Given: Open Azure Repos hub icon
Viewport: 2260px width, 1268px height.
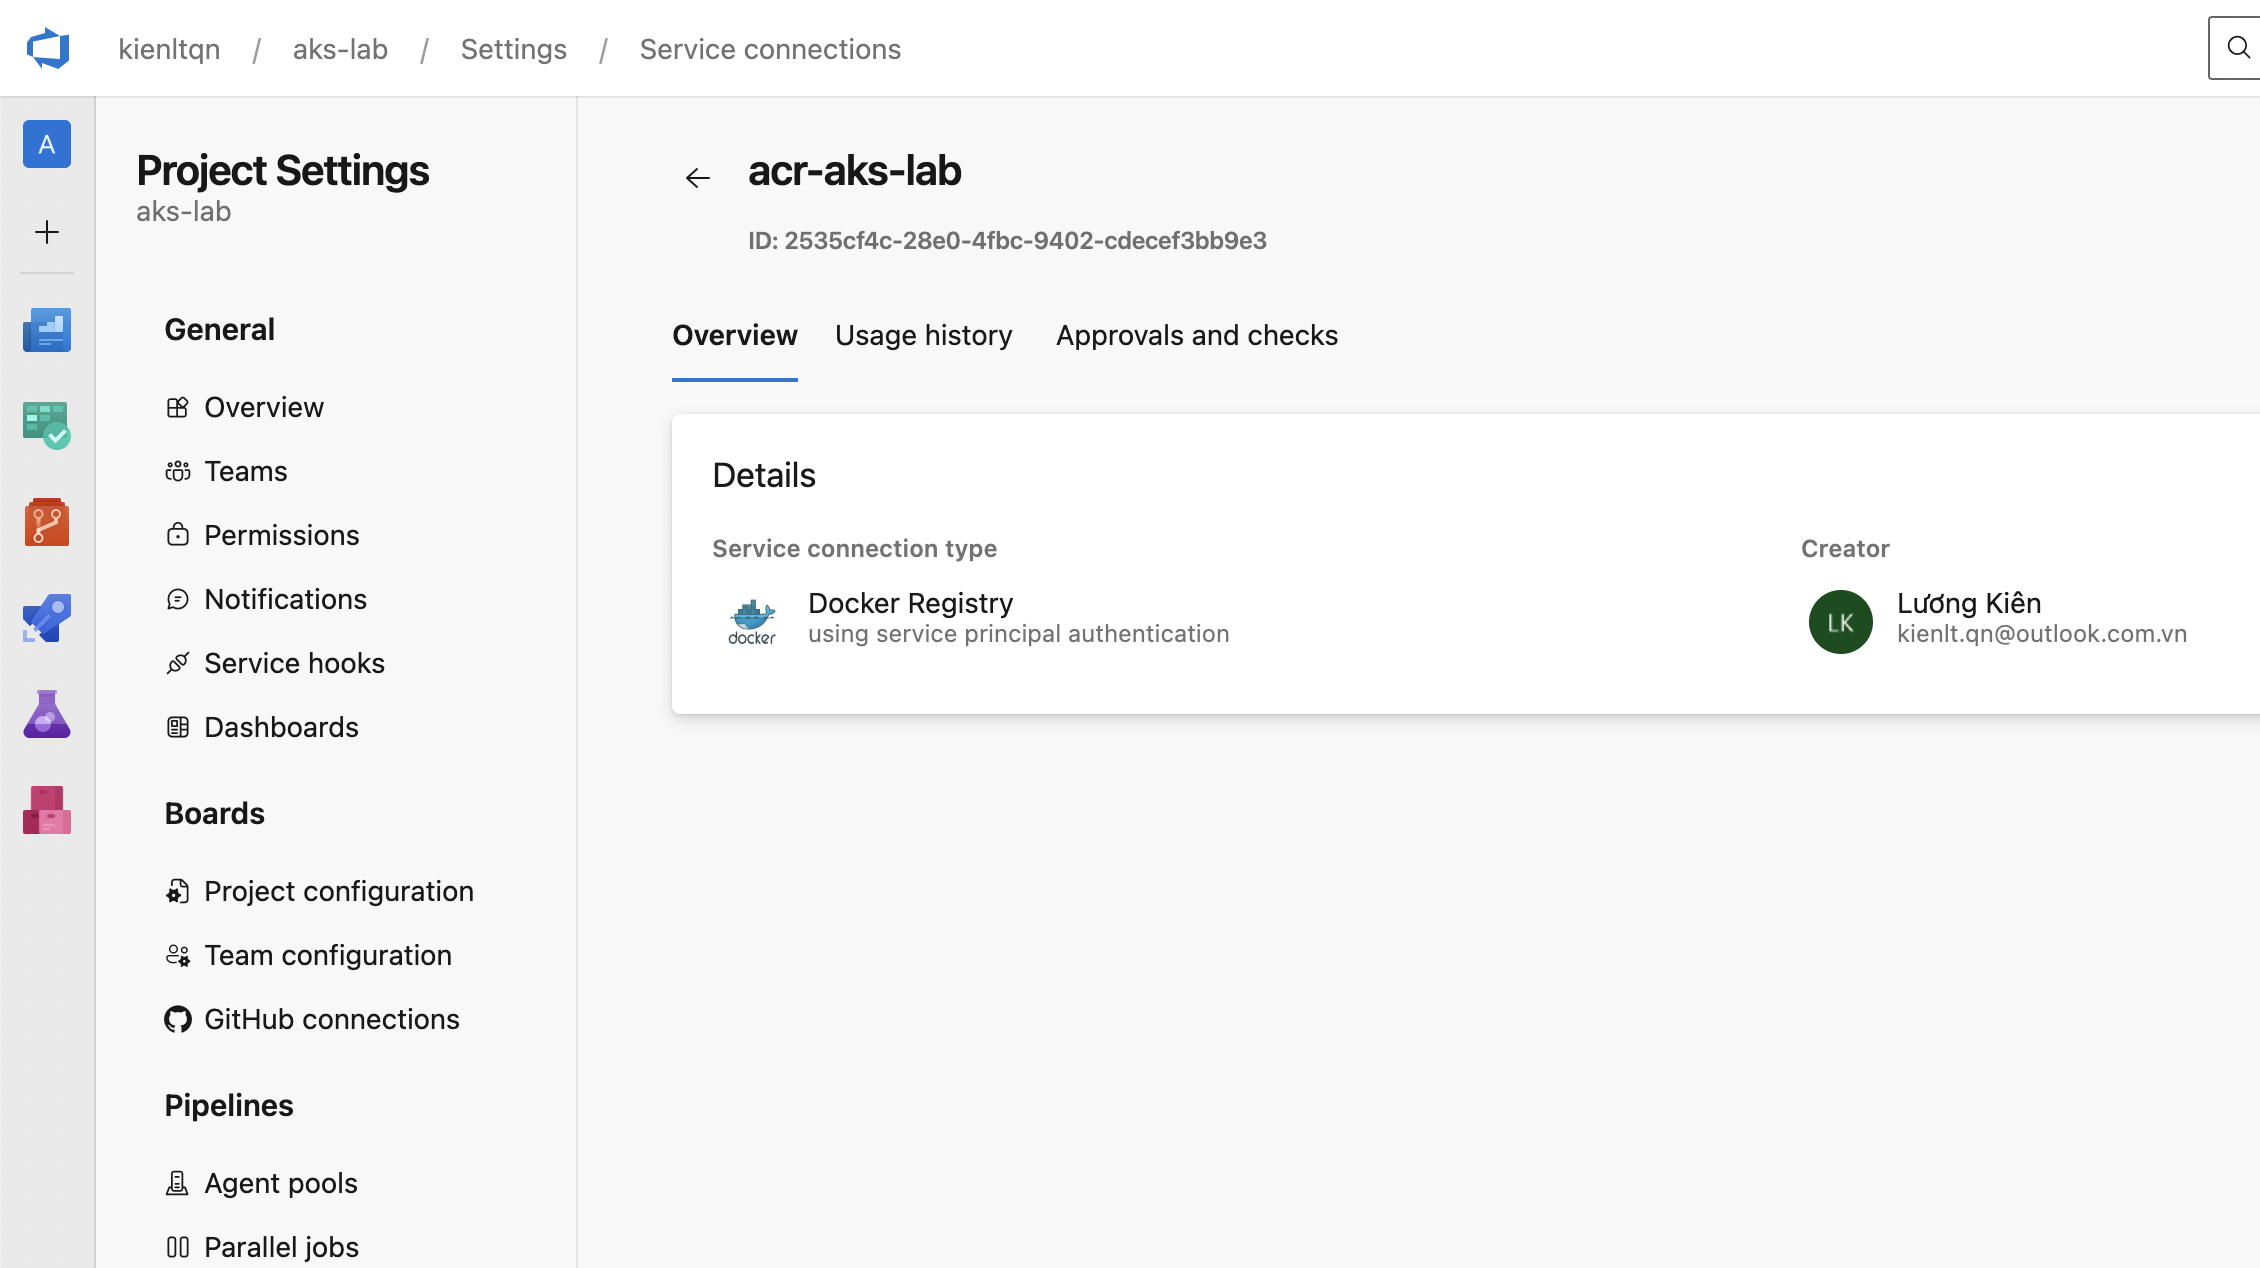Looking at the screenshot, I should click(47, 521).
